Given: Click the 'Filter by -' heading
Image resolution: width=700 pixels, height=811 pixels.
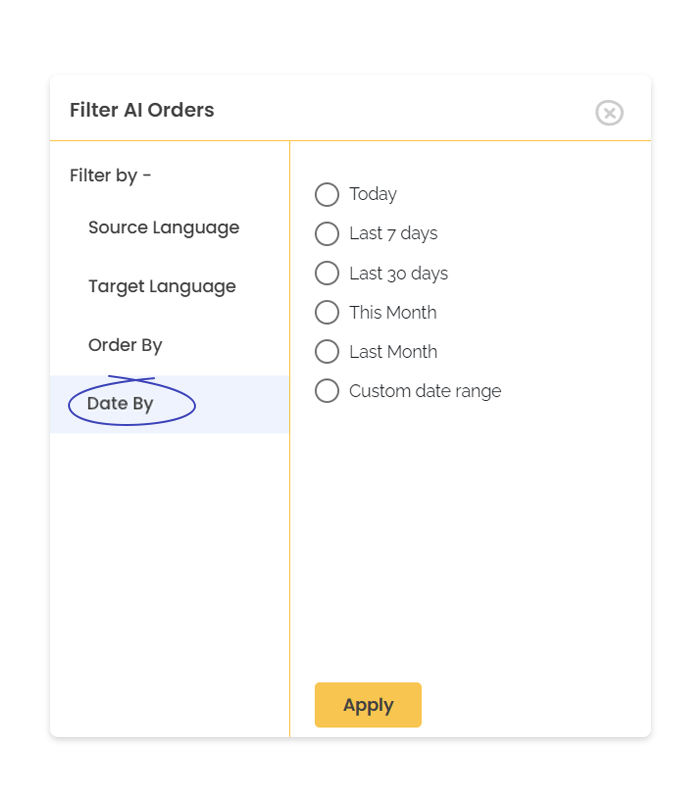Looking at the screenshot, I should 110,176.
